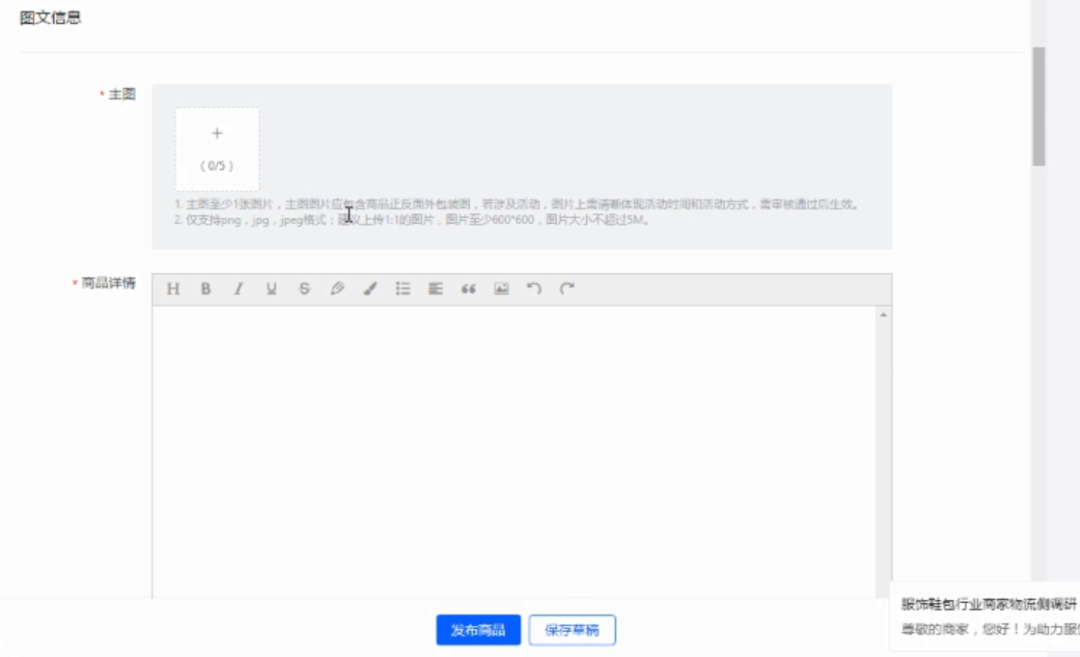Image resolution: width=1080 pixels, height=657 pixels.
Task: Apply italic styling to product detail text
Action: point(238,289)
